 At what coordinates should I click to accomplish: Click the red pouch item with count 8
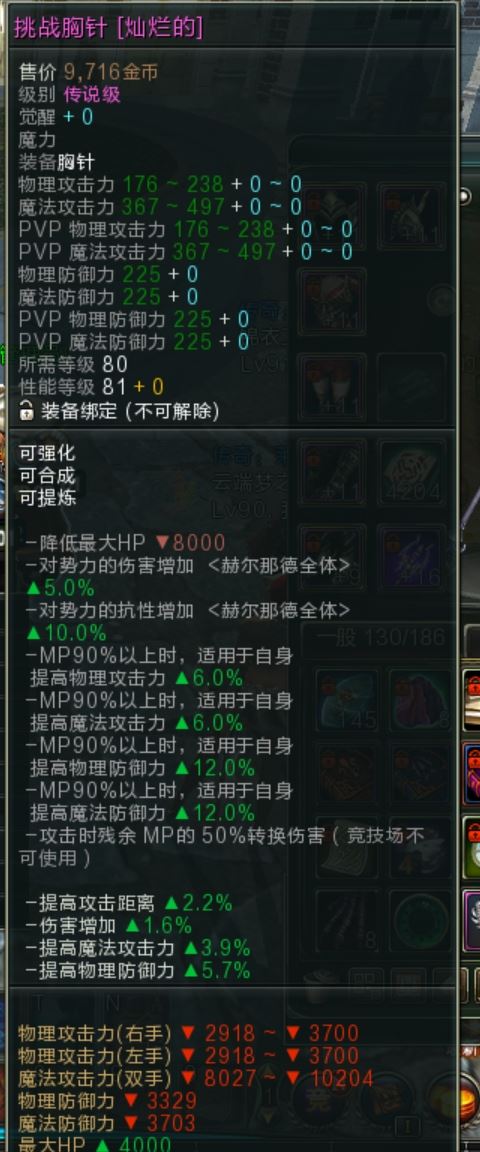tap(420, 700)
